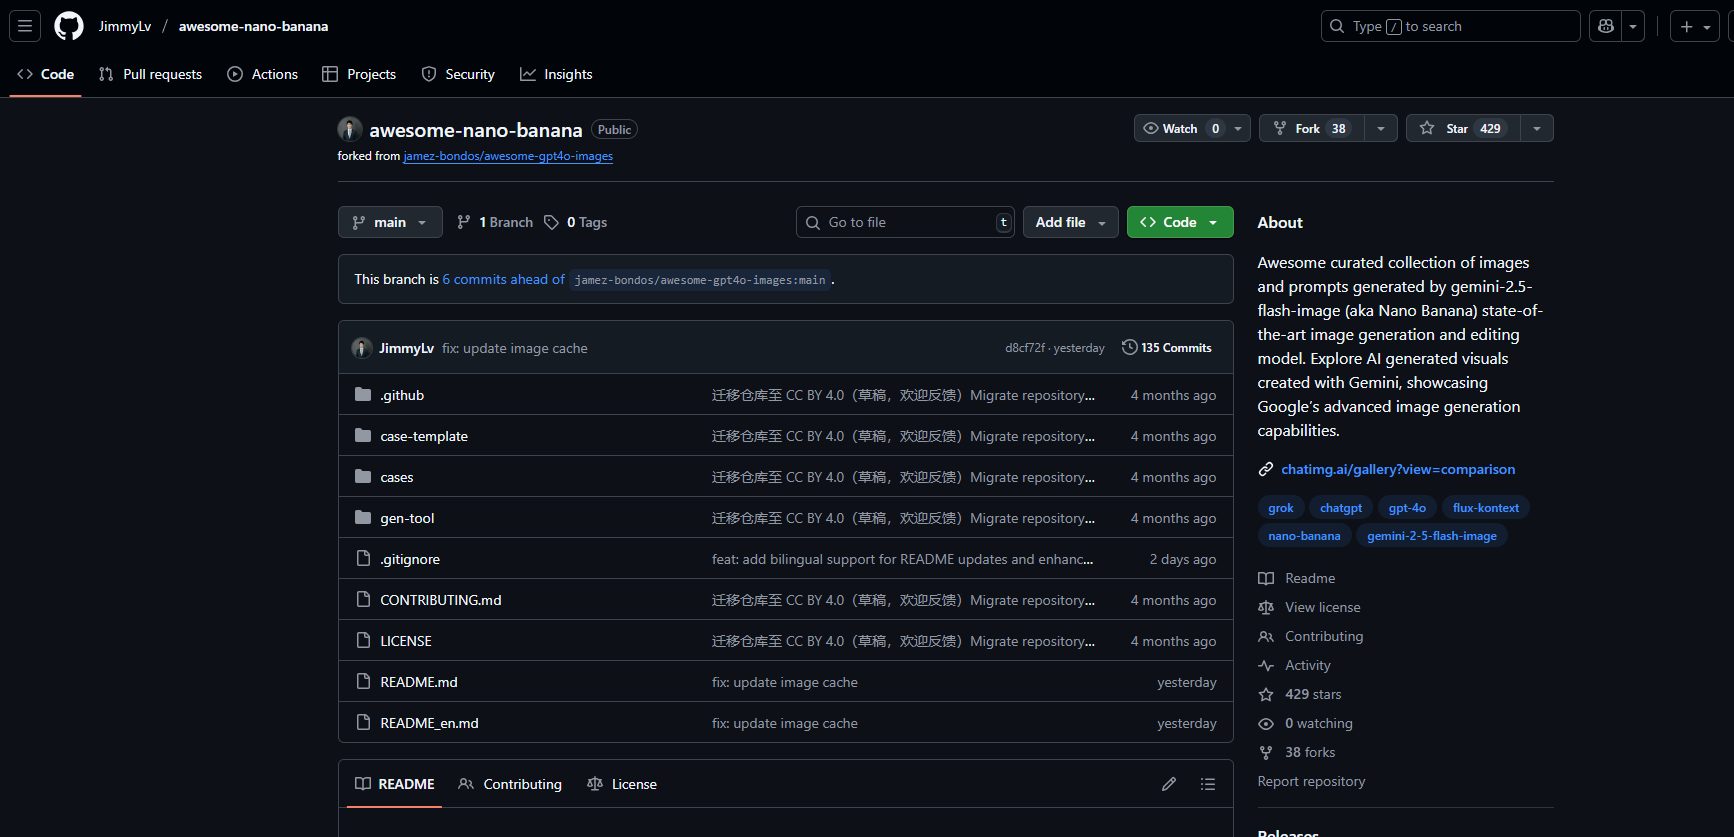
Task: Open the main branch selector
Action: (x=390, y=222)
